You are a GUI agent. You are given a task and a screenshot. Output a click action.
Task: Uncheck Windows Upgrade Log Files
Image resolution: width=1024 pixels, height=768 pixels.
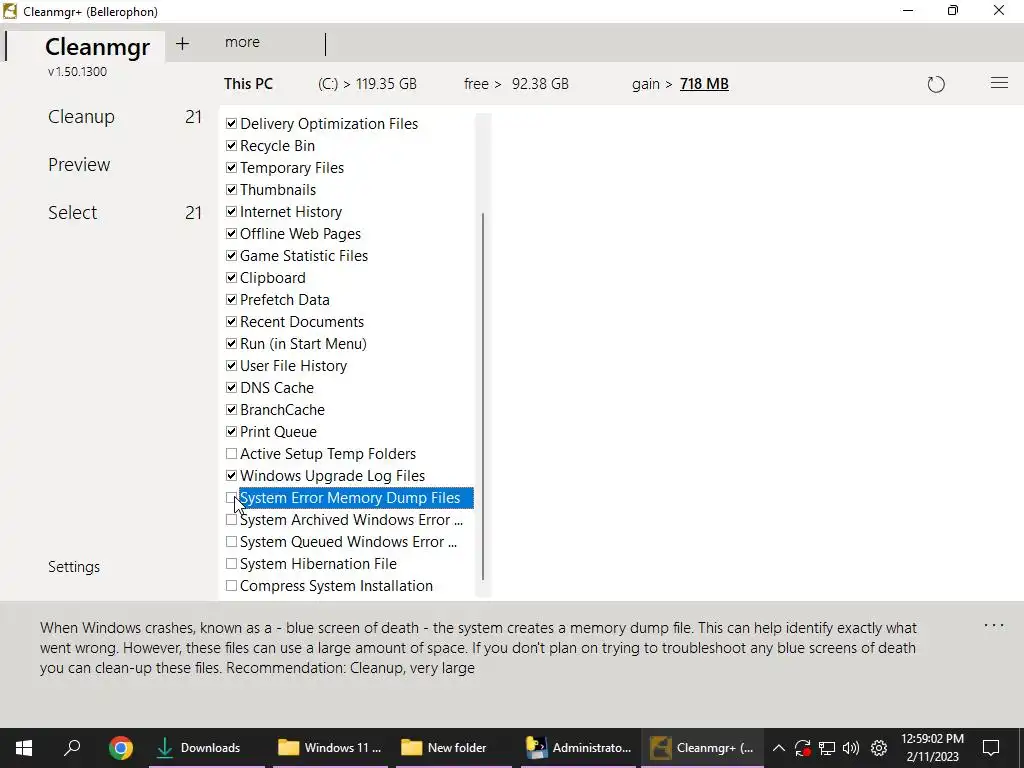[231, 475]
